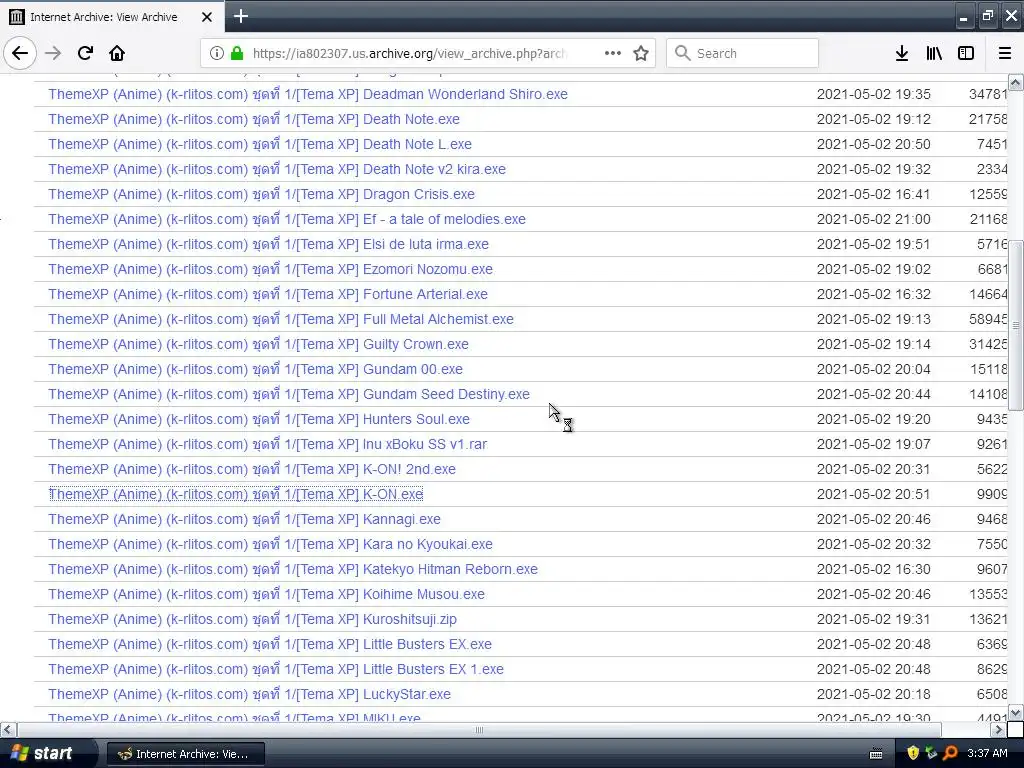Click the archive.org URL address field
The height and width of the screenshot is (768, 1024).
408,53
